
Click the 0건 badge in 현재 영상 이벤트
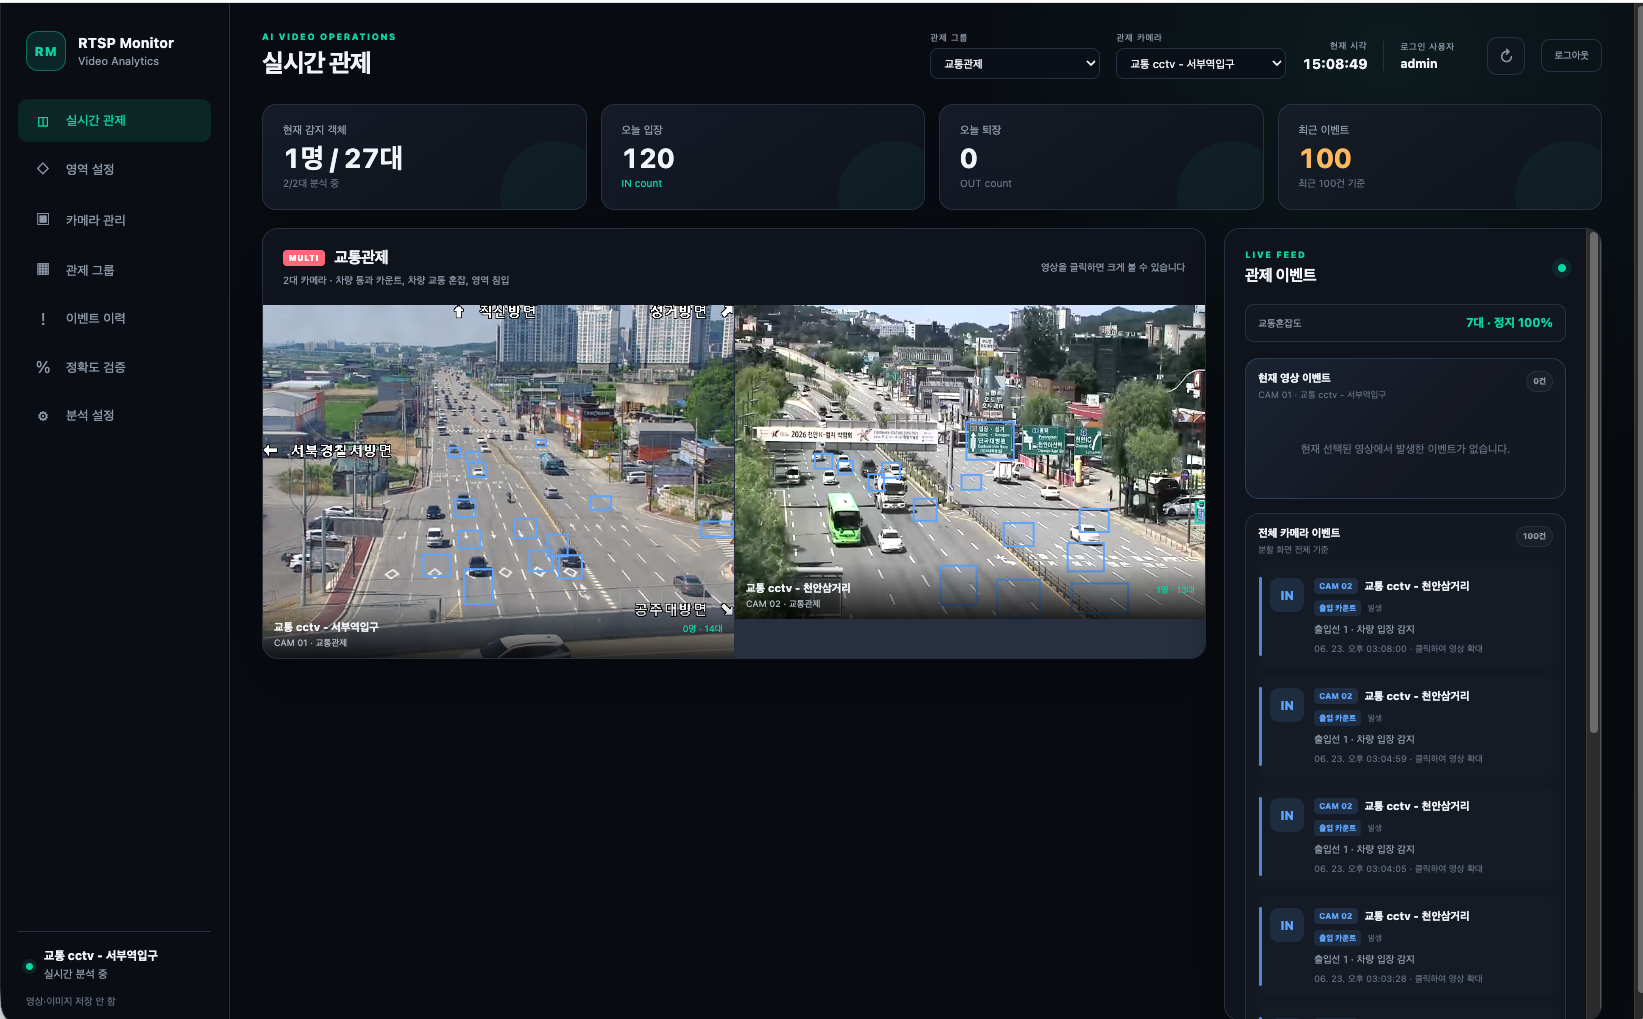tap(1539, 381)
